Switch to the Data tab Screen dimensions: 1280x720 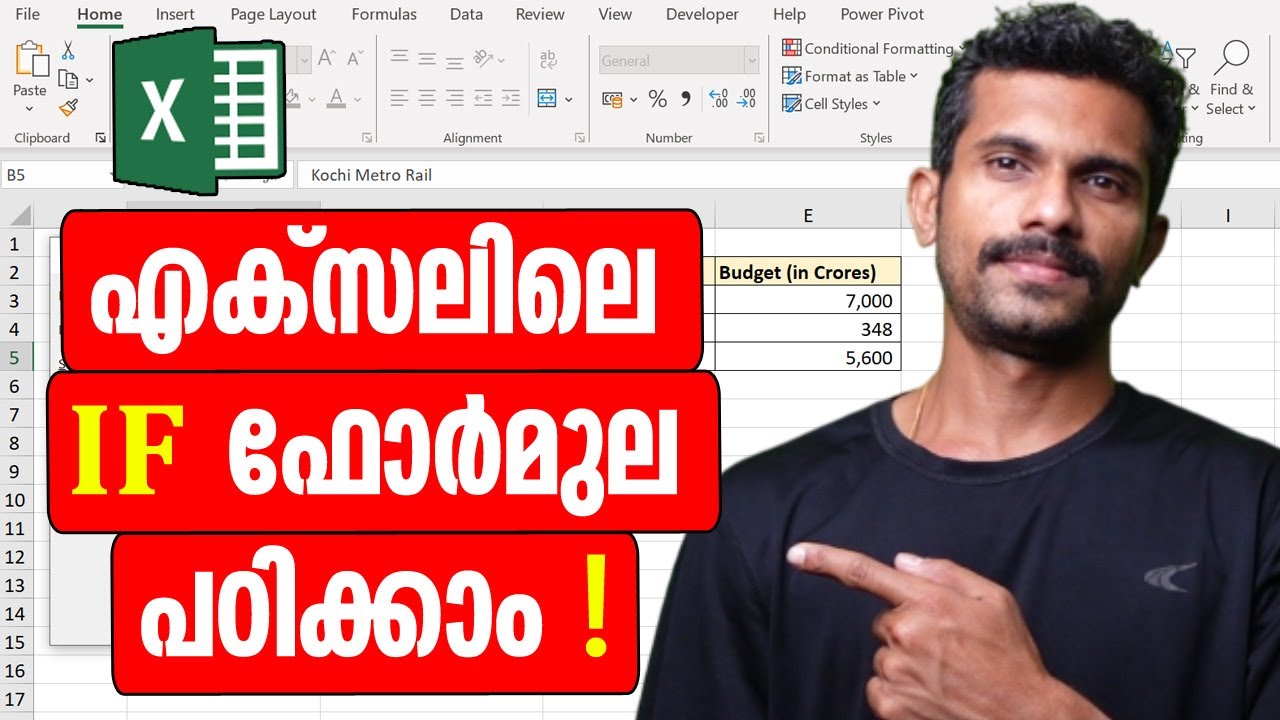[x=466, y=14]
